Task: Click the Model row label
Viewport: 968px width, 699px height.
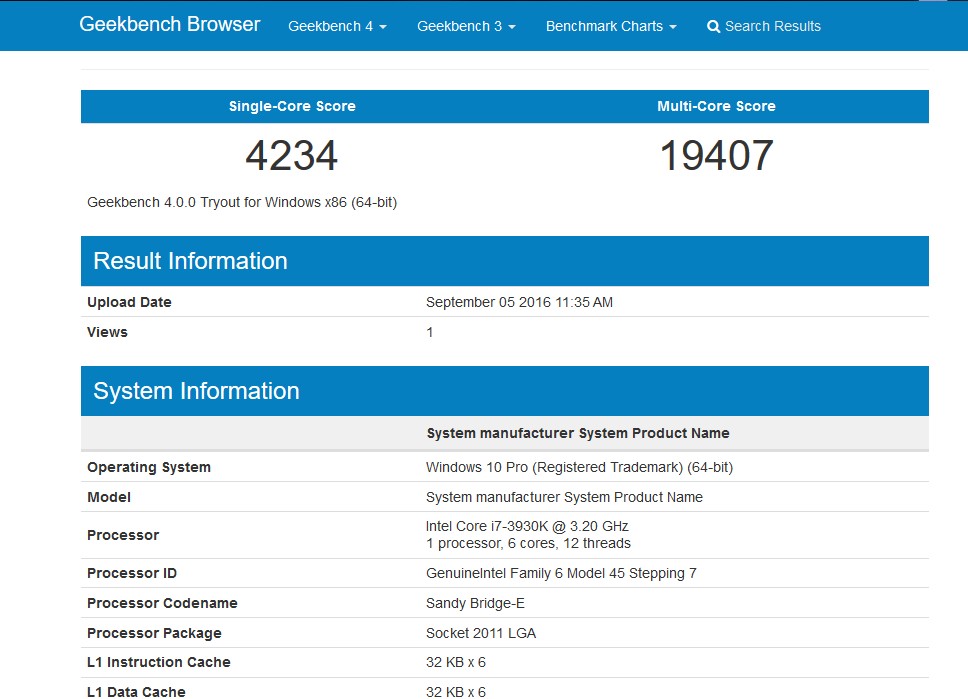Action: coord(109,497)
